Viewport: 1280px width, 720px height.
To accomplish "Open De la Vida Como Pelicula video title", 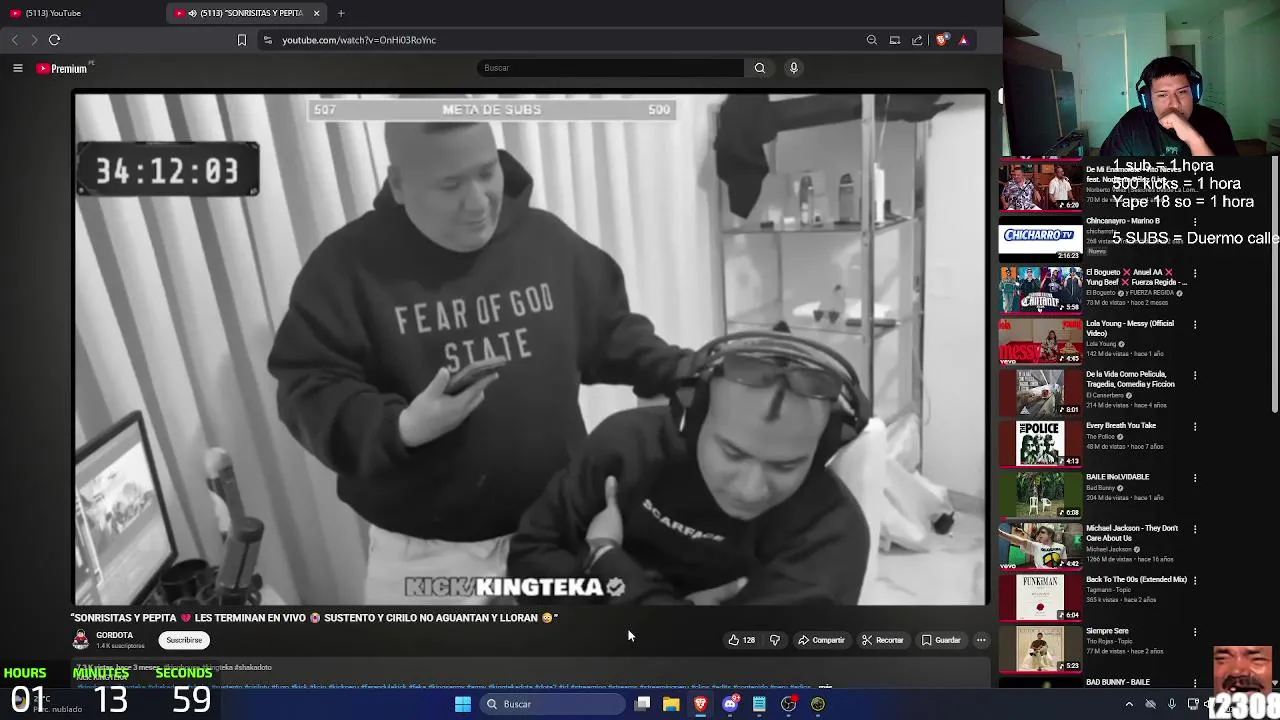I will (x=1130, y=379).
